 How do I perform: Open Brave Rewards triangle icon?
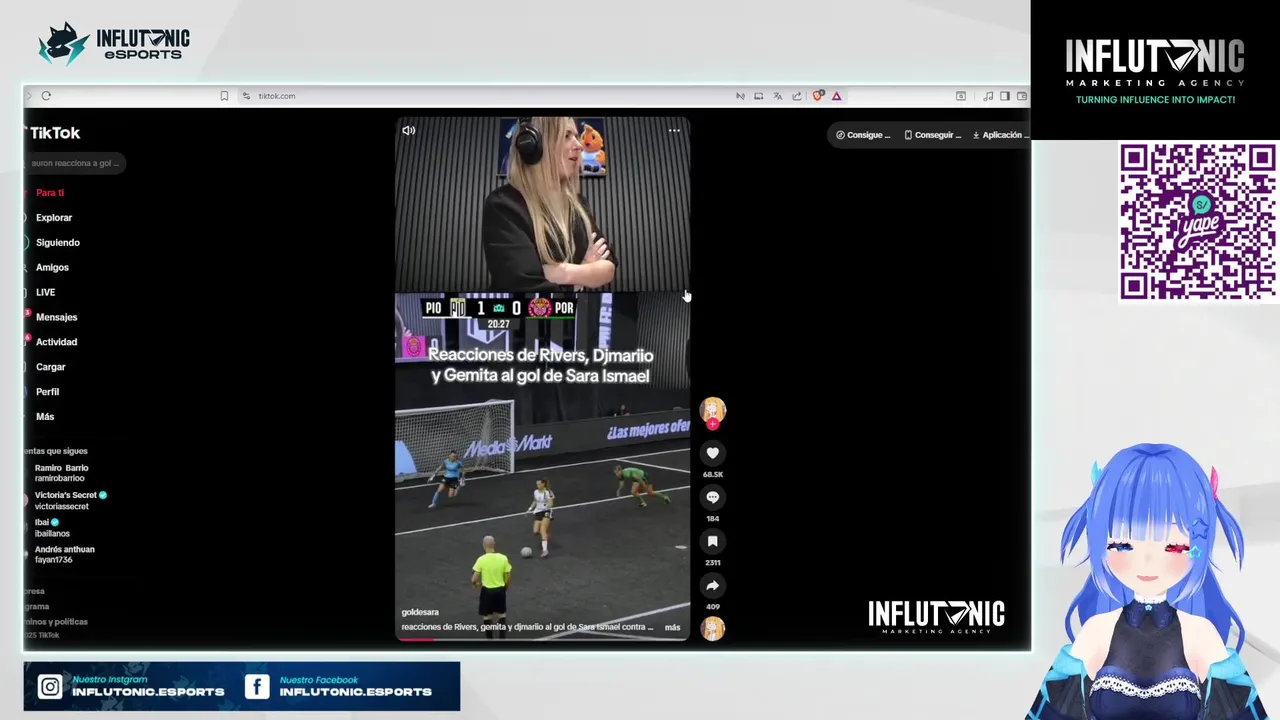tap(836, 96)
